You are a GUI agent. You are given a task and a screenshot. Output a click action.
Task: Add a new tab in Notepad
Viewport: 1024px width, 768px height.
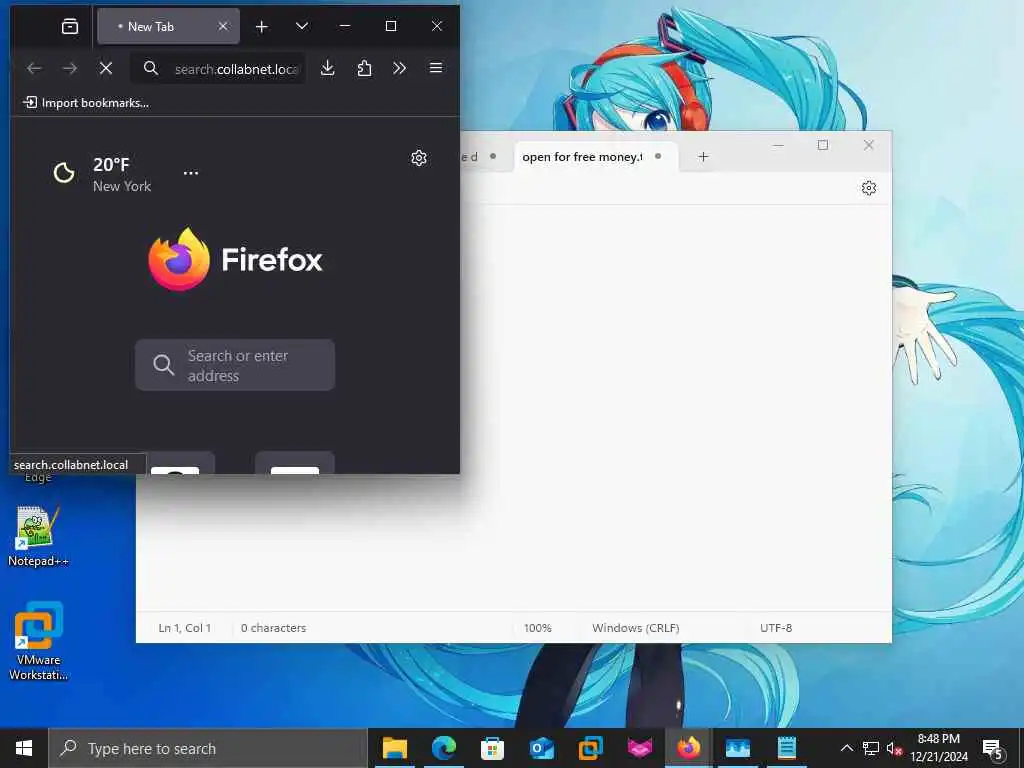point(703,157)
